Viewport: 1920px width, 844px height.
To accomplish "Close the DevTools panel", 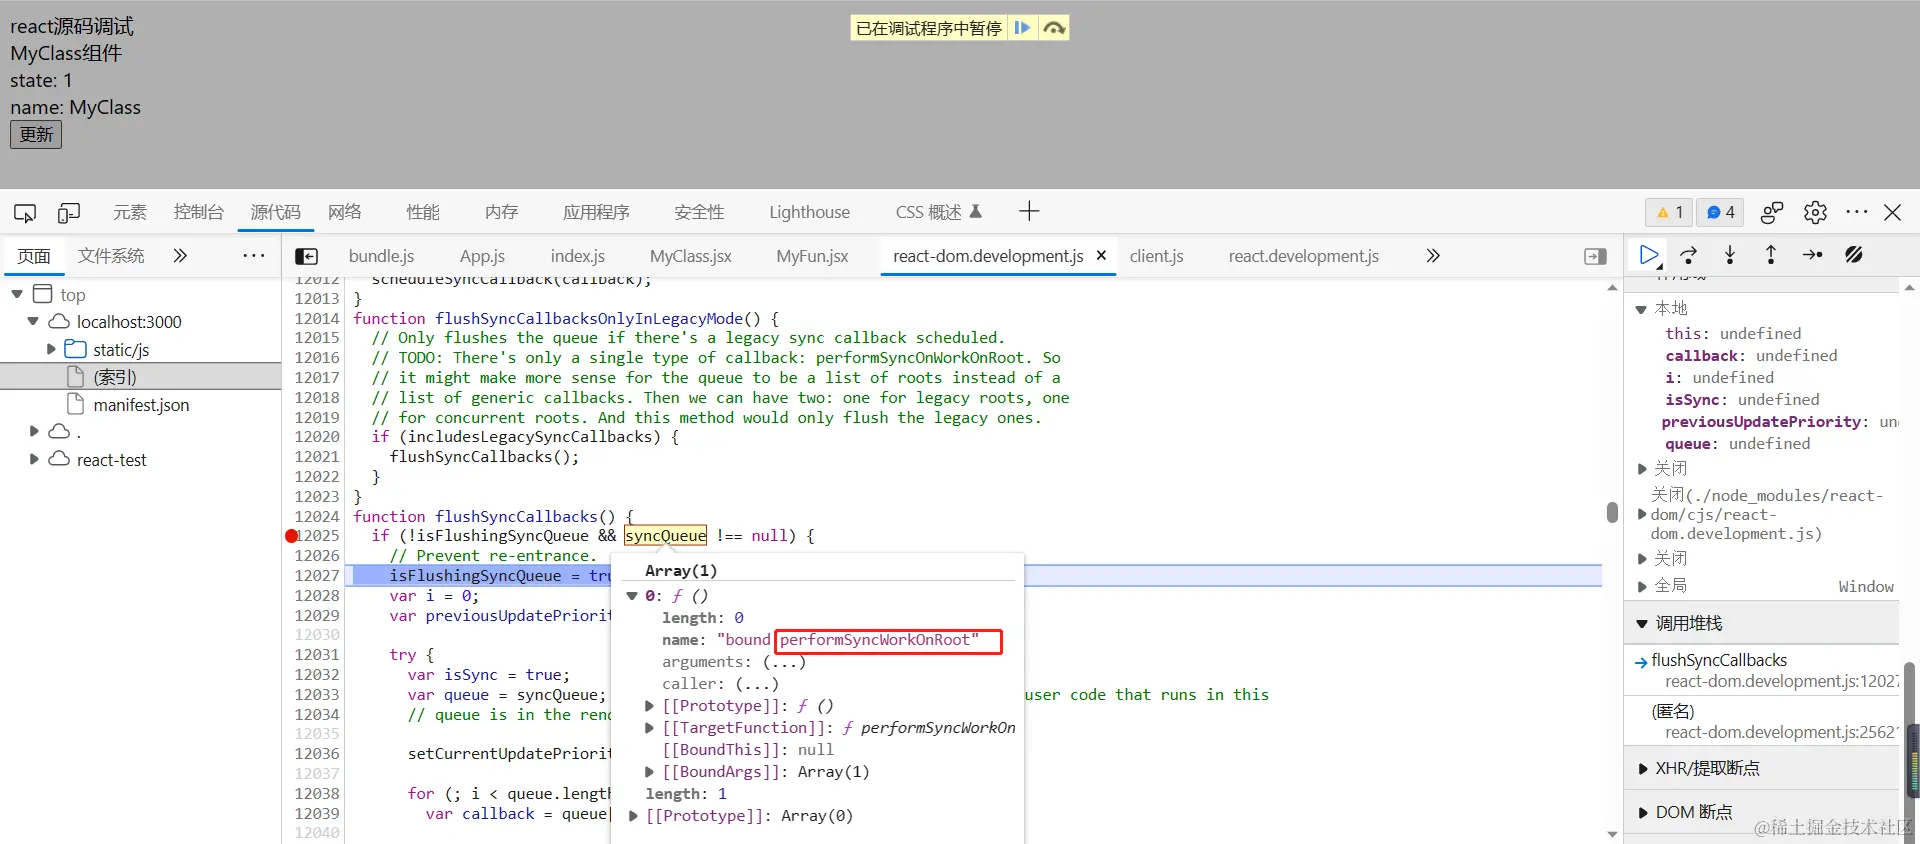I will point(1892,212).
